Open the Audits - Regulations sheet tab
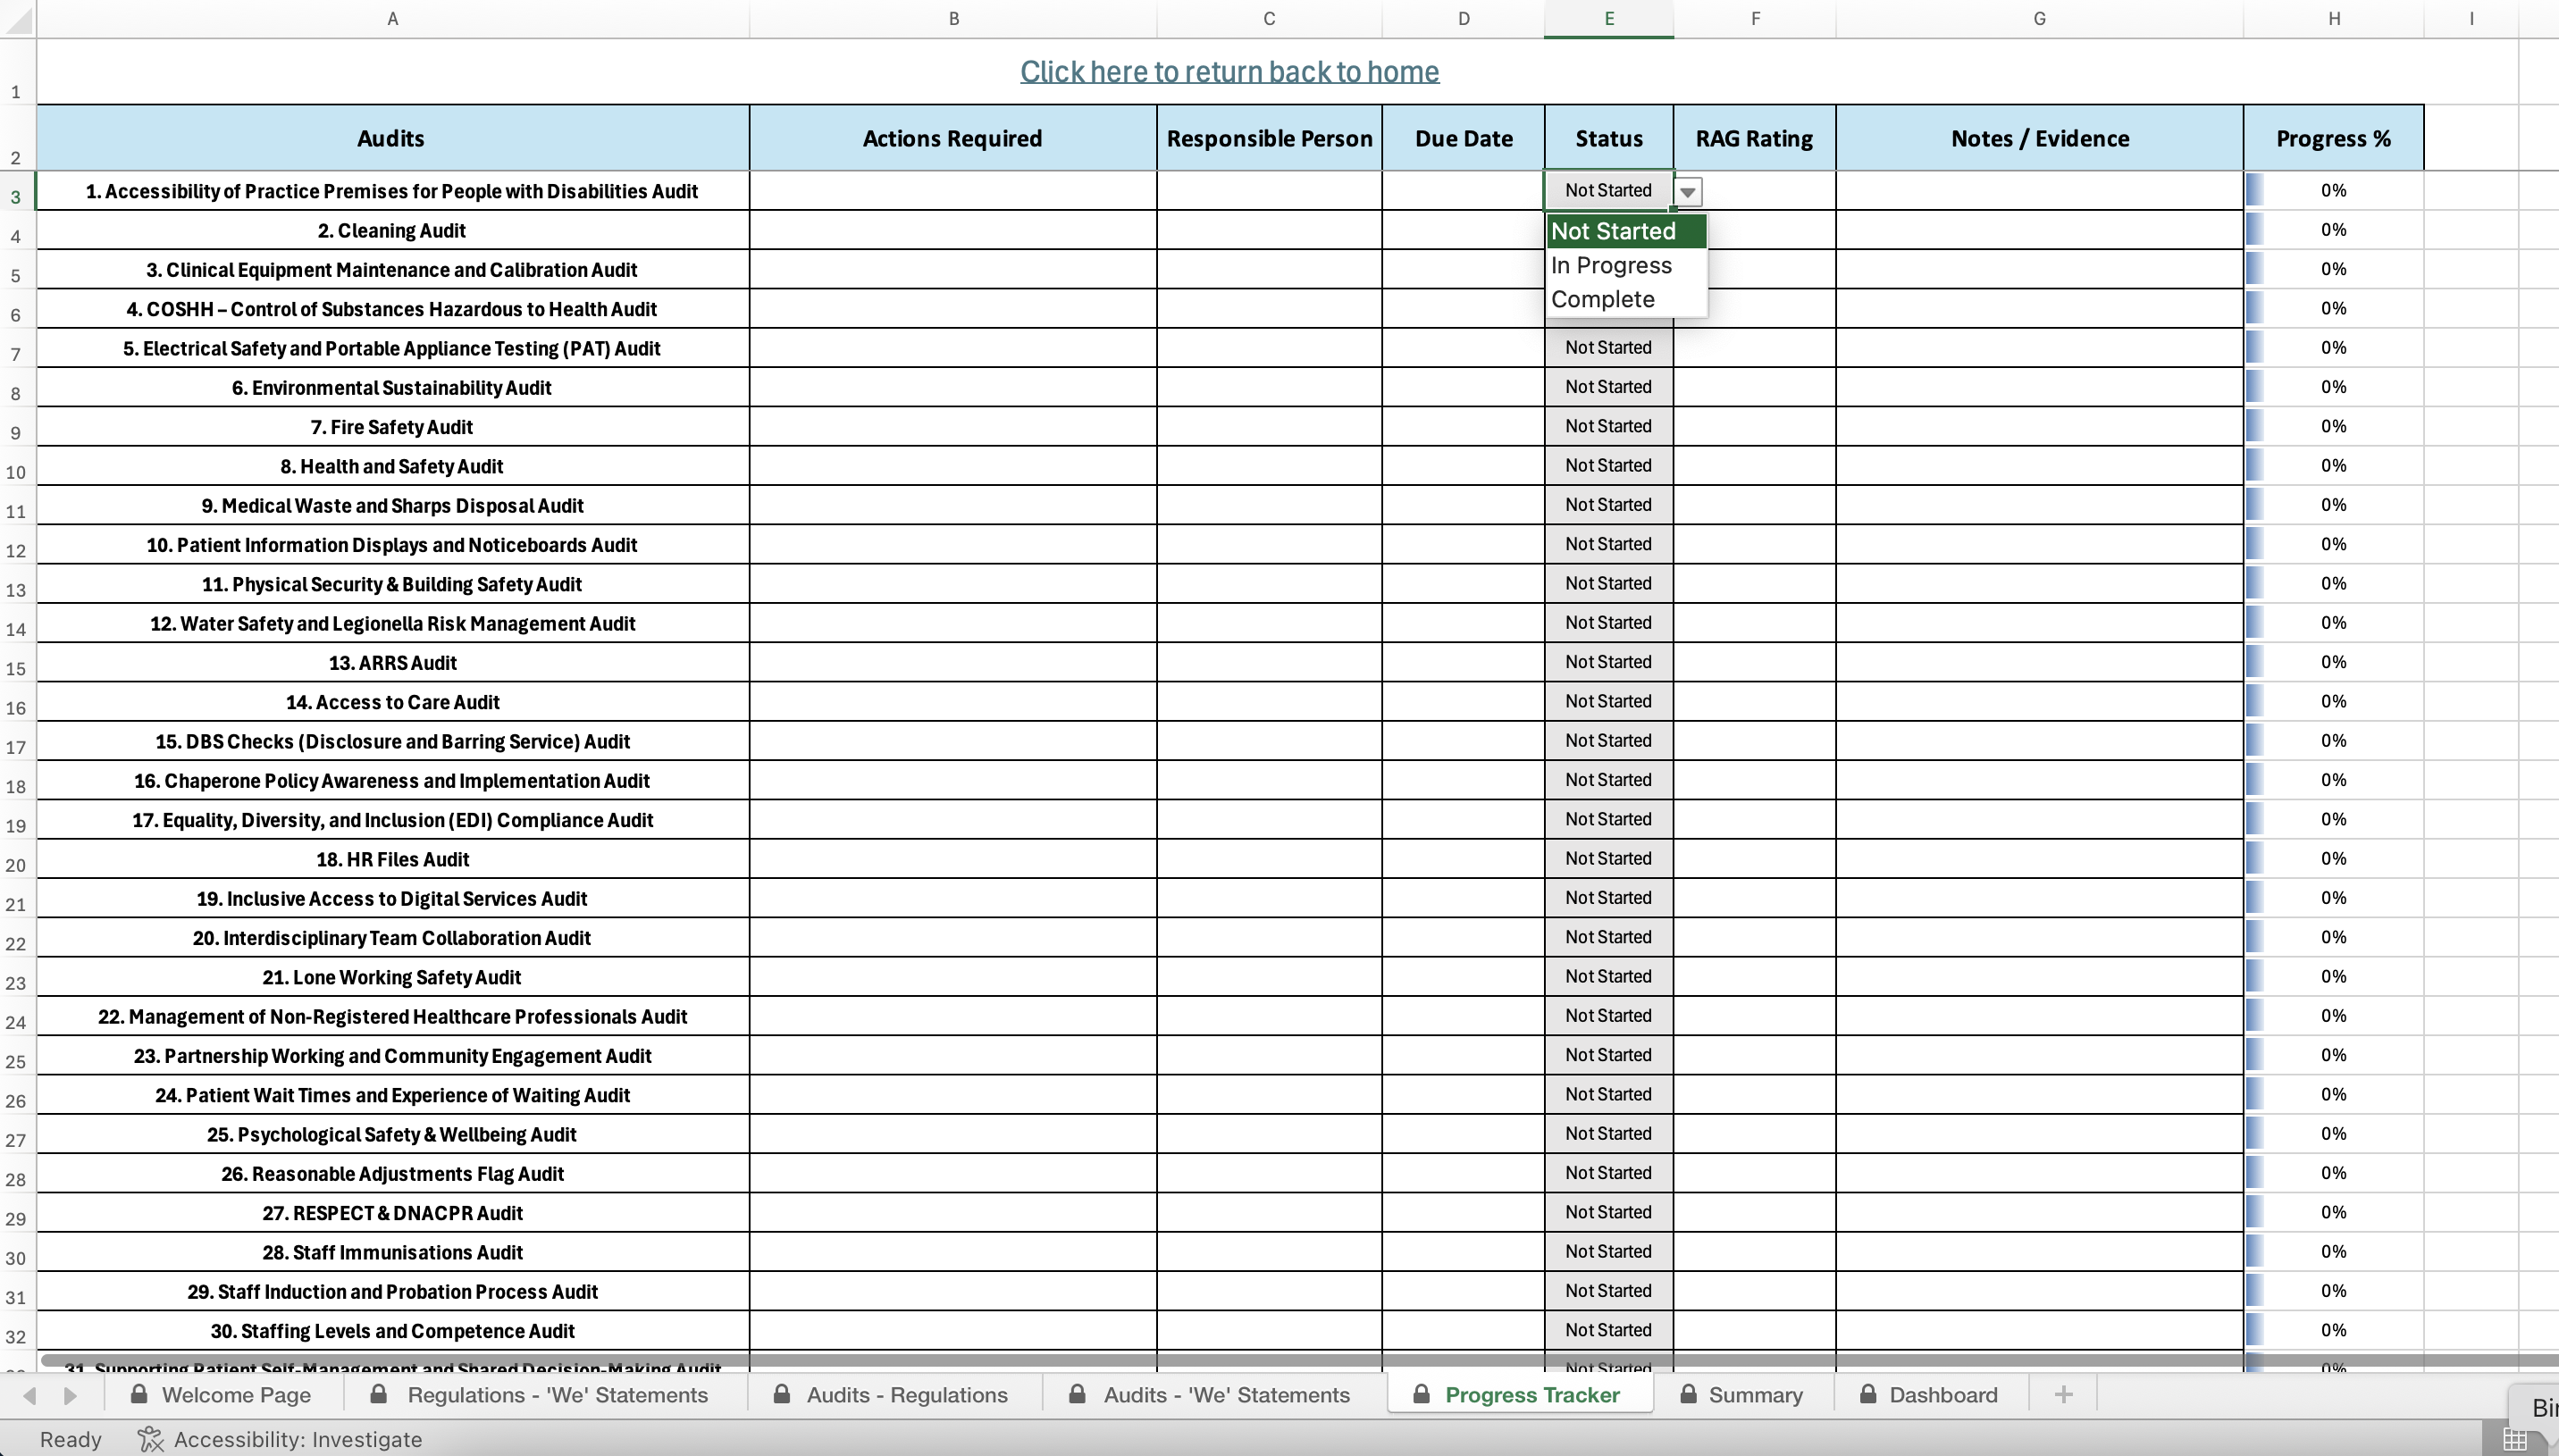This screenshot has height=1456, width=2559. [x=906, y=1395]
